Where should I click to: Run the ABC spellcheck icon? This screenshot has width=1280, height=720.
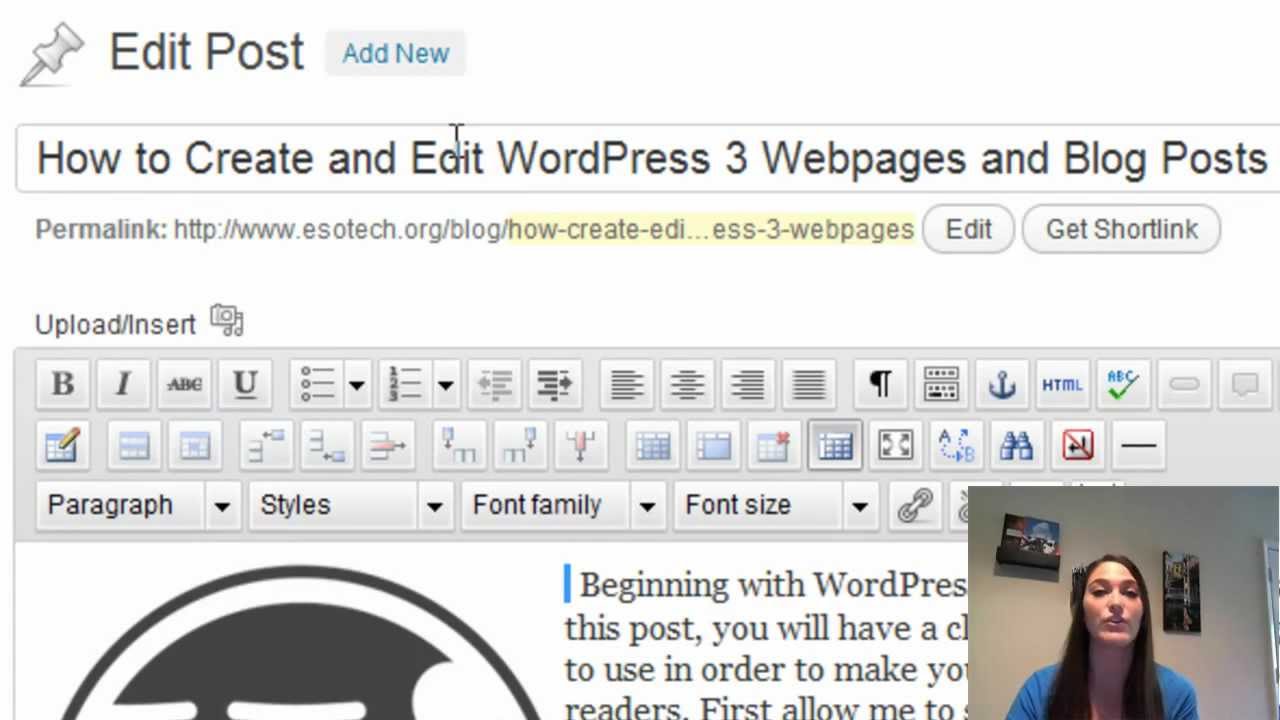point(1123,385)
